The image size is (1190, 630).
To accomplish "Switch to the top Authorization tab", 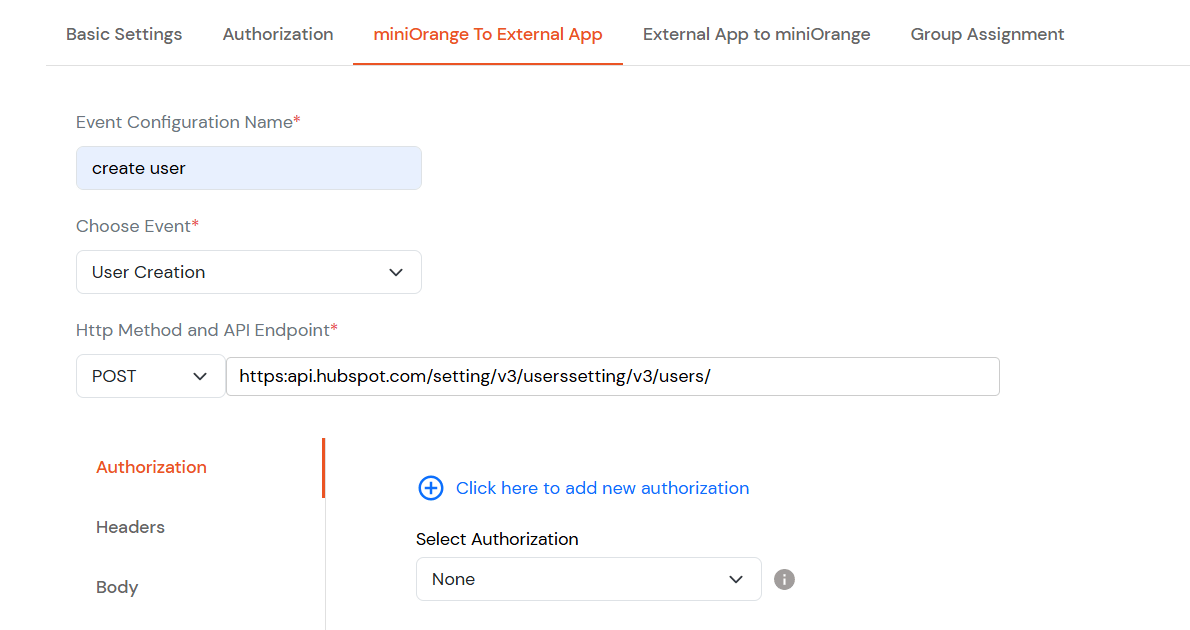I will pos(278,34).
